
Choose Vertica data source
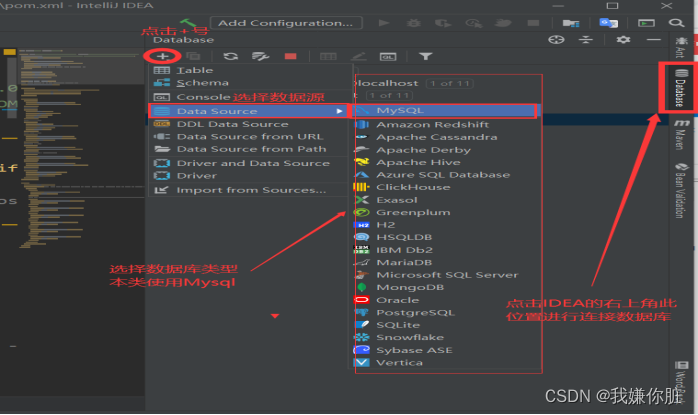pos(446,362)
